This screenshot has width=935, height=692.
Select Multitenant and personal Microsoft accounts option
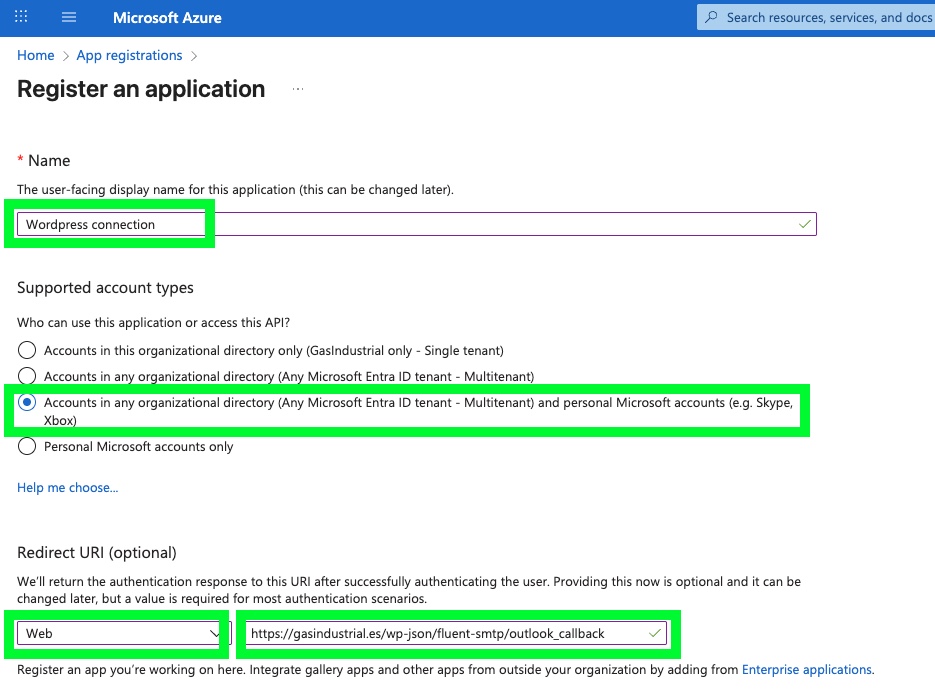27,403
